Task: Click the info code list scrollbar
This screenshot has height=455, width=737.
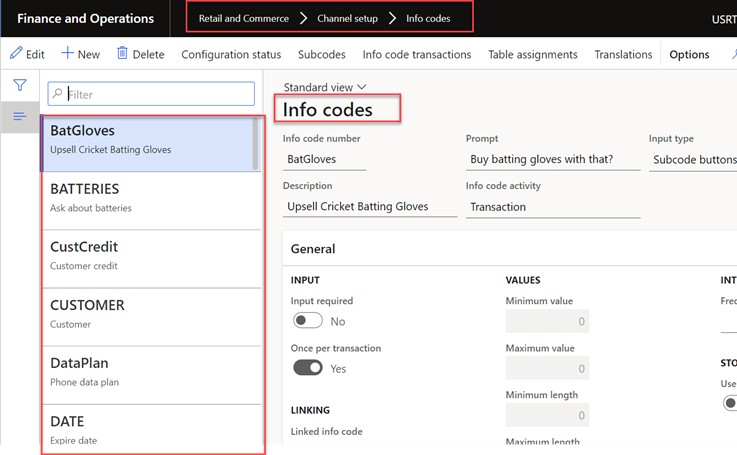Action: pyautogui.click(x=255, y=143)
